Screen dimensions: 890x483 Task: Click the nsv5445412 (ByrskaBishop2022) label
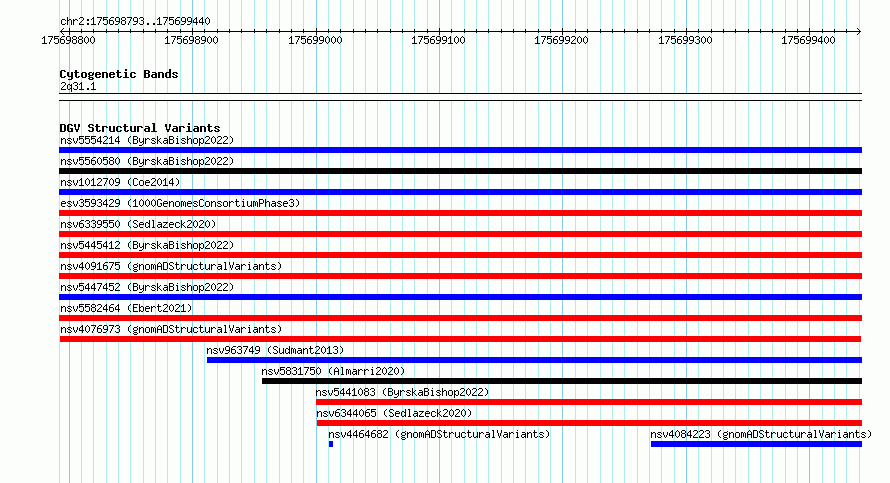pyautogui.click(x=147, y=245)
